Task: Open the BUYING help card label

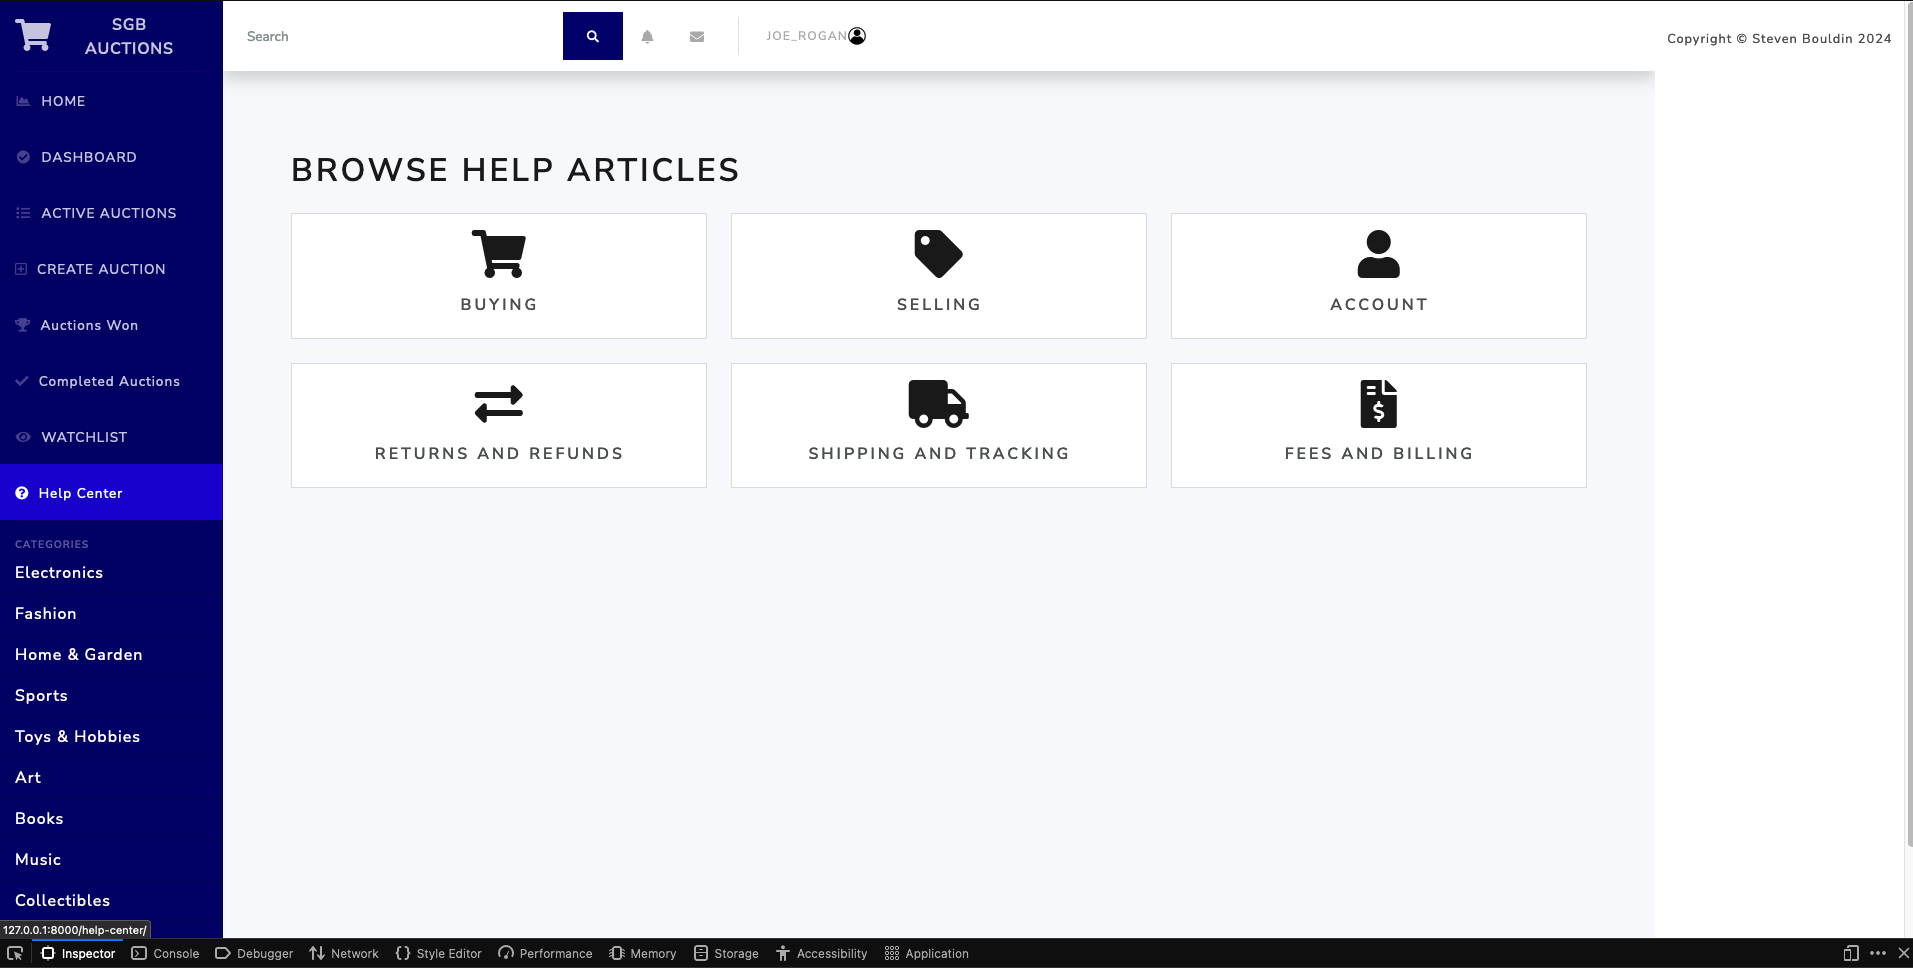Action: [499, 304]
